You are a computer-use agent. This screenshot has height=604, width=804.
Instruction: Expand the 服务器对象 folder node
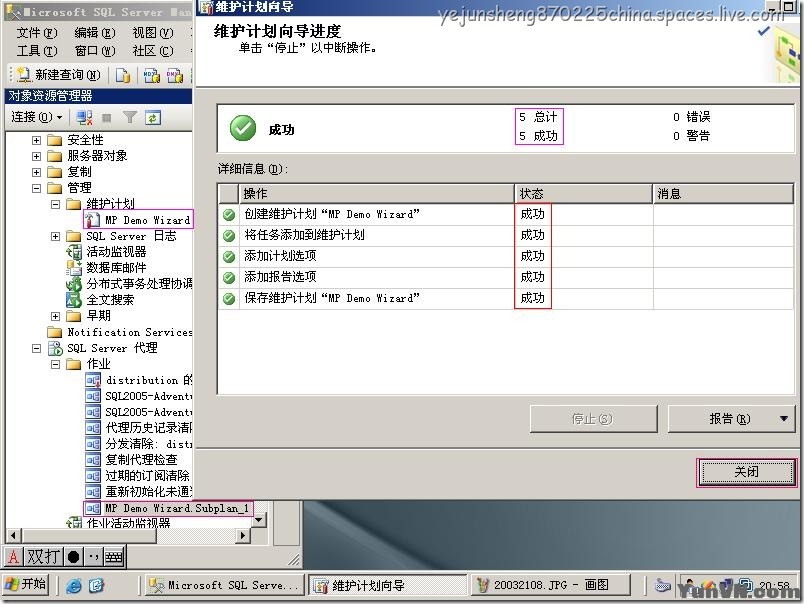pyautogui.click(x=36, y=156)
